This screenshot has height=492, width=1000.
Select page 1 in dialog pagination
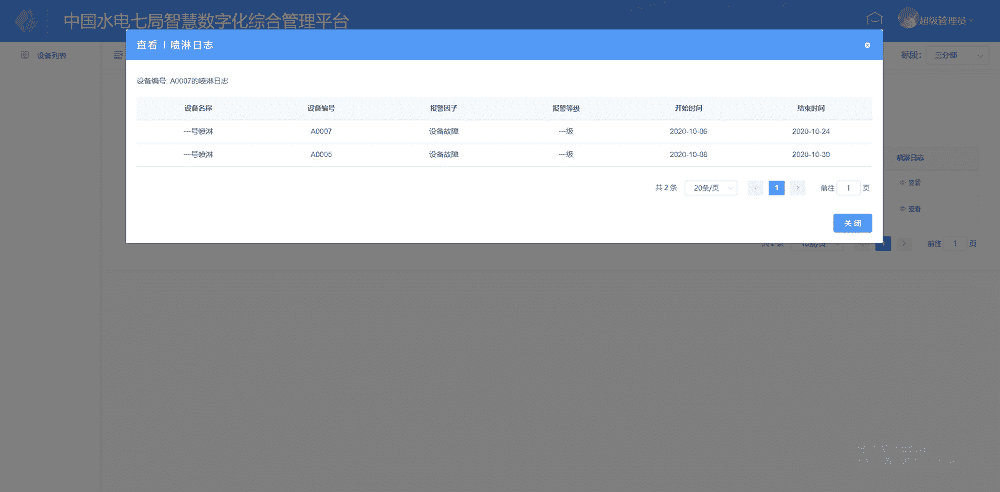click(776, 188)
